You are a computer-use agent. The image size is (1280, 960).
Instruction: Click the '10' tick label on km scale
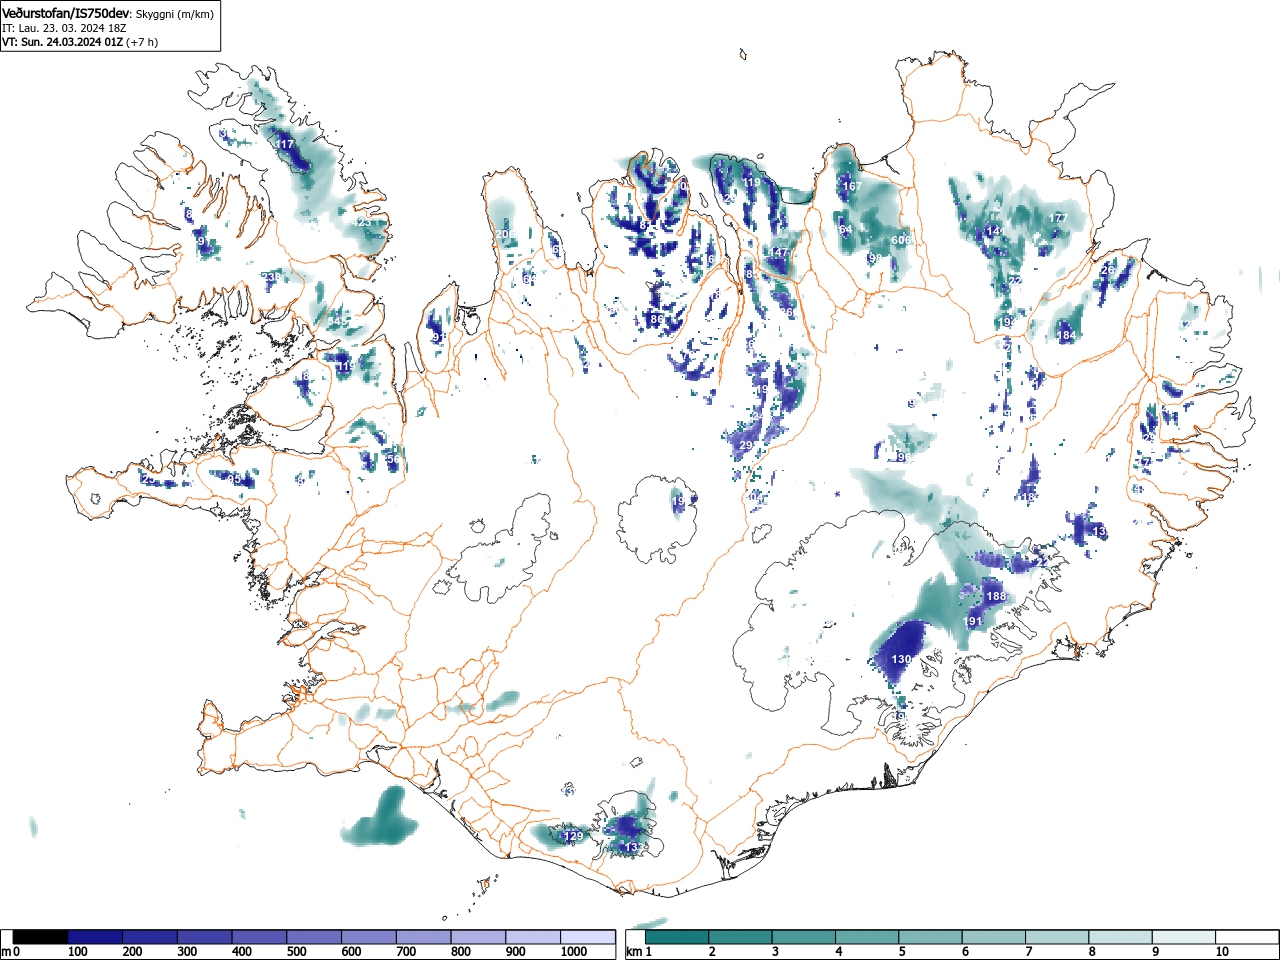click(1222, 952)
